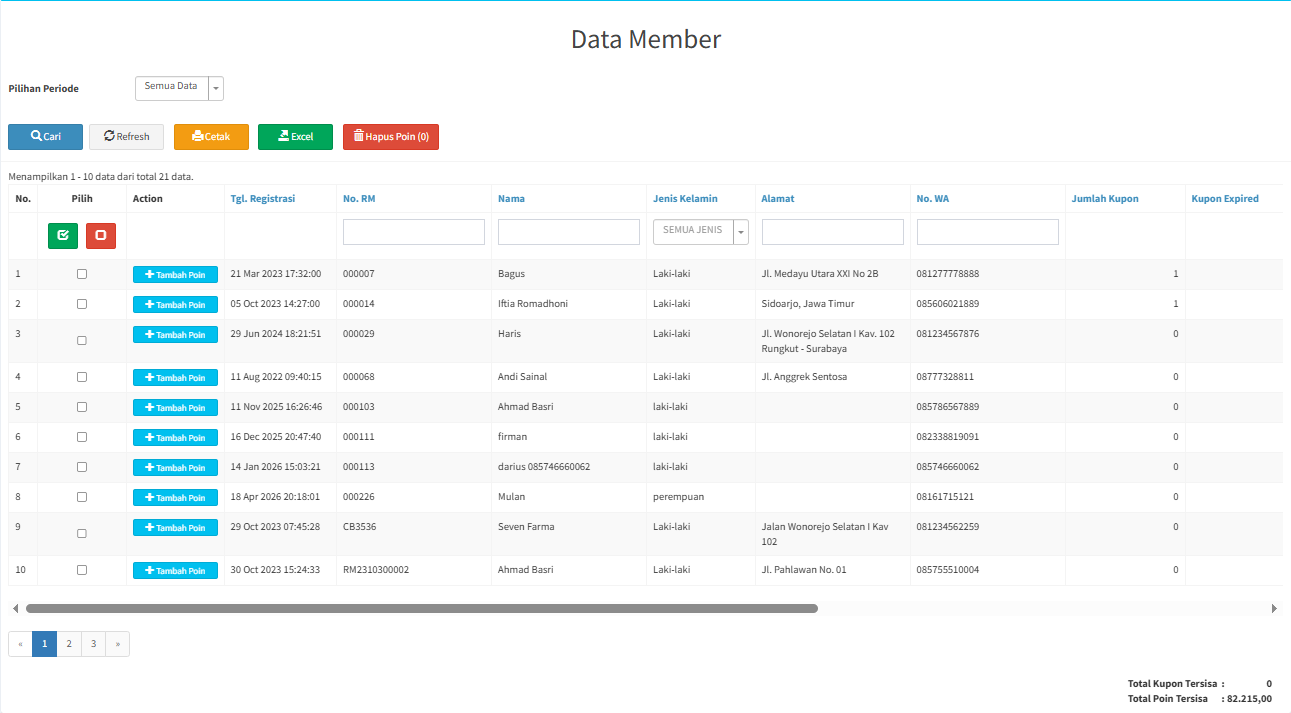1291x713 pixels.
Task: Click address Sidoarjo, Jawa Timur
Action: coord(808,304)
